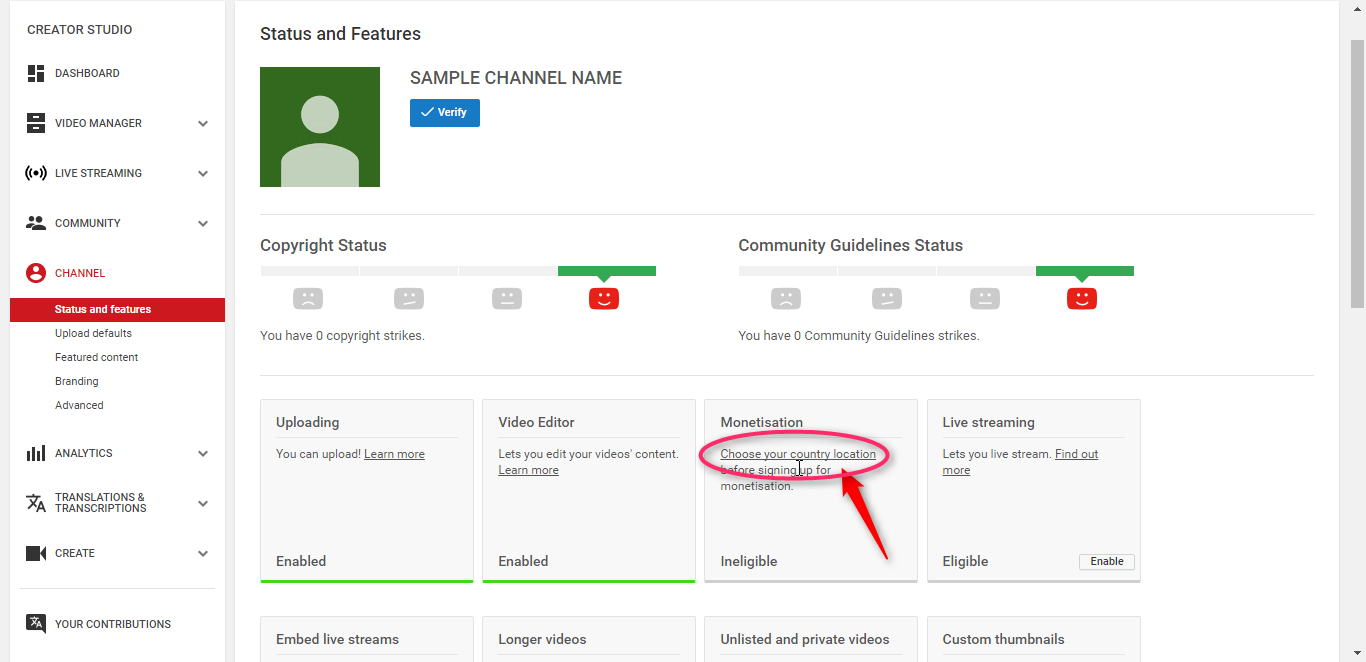This screenshot has height=662, width=1366.
Task: Click the Custom thumbnails card title
Action: pyautogui.click(x=1003, y=639)
